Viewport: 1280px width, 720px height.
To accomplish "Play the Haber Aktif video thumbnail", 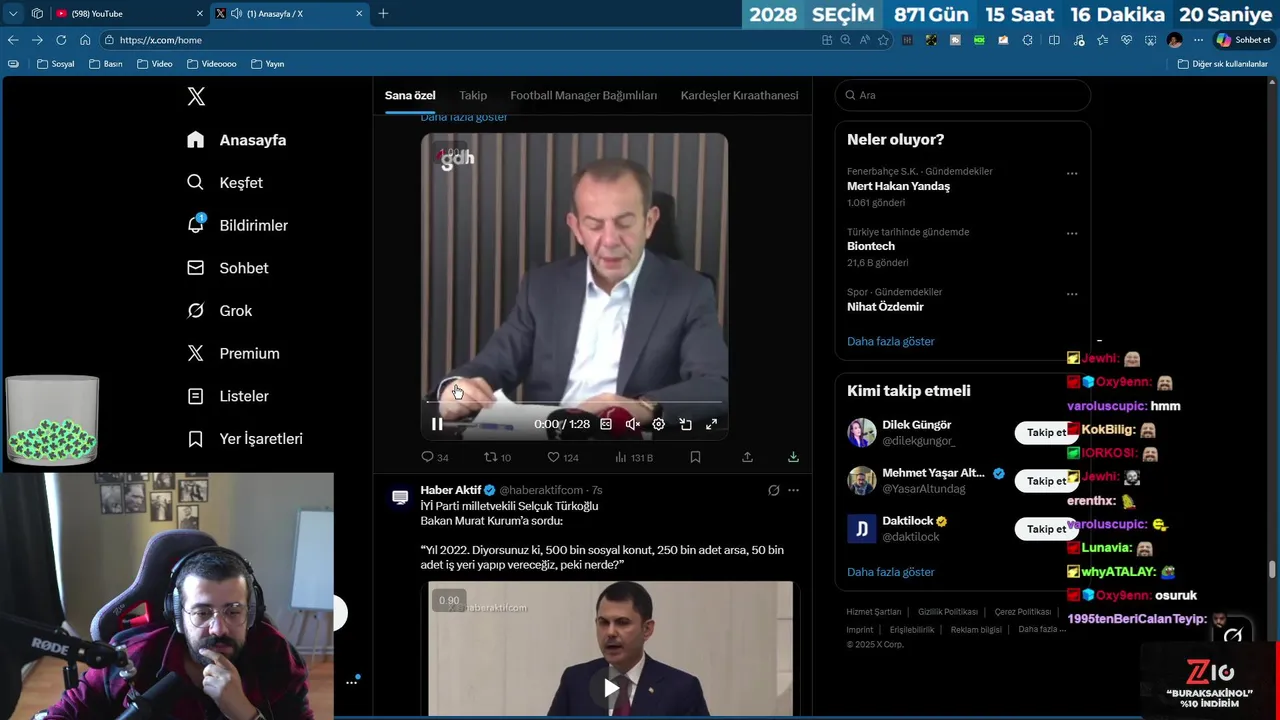I will tap(611, 687).
